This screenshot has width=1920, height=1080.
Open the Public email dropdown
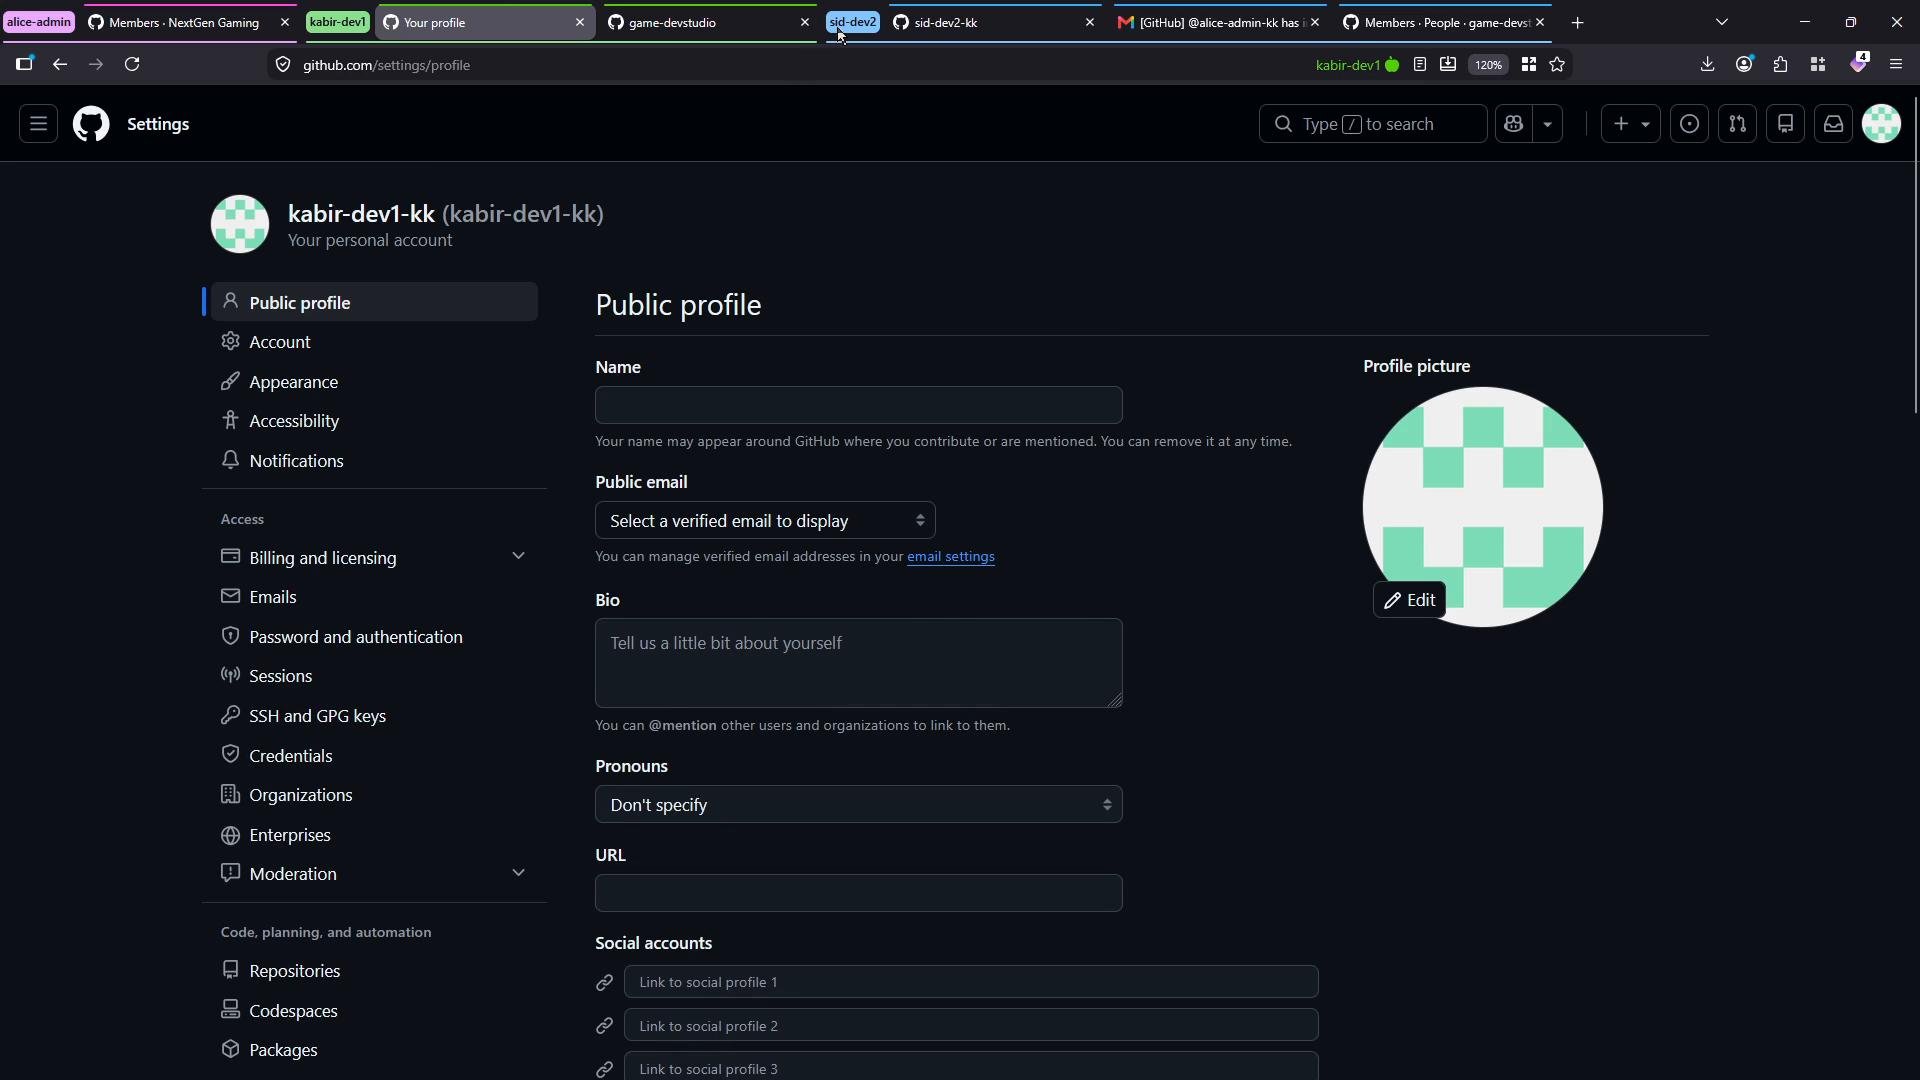click(x=765, y=521)
